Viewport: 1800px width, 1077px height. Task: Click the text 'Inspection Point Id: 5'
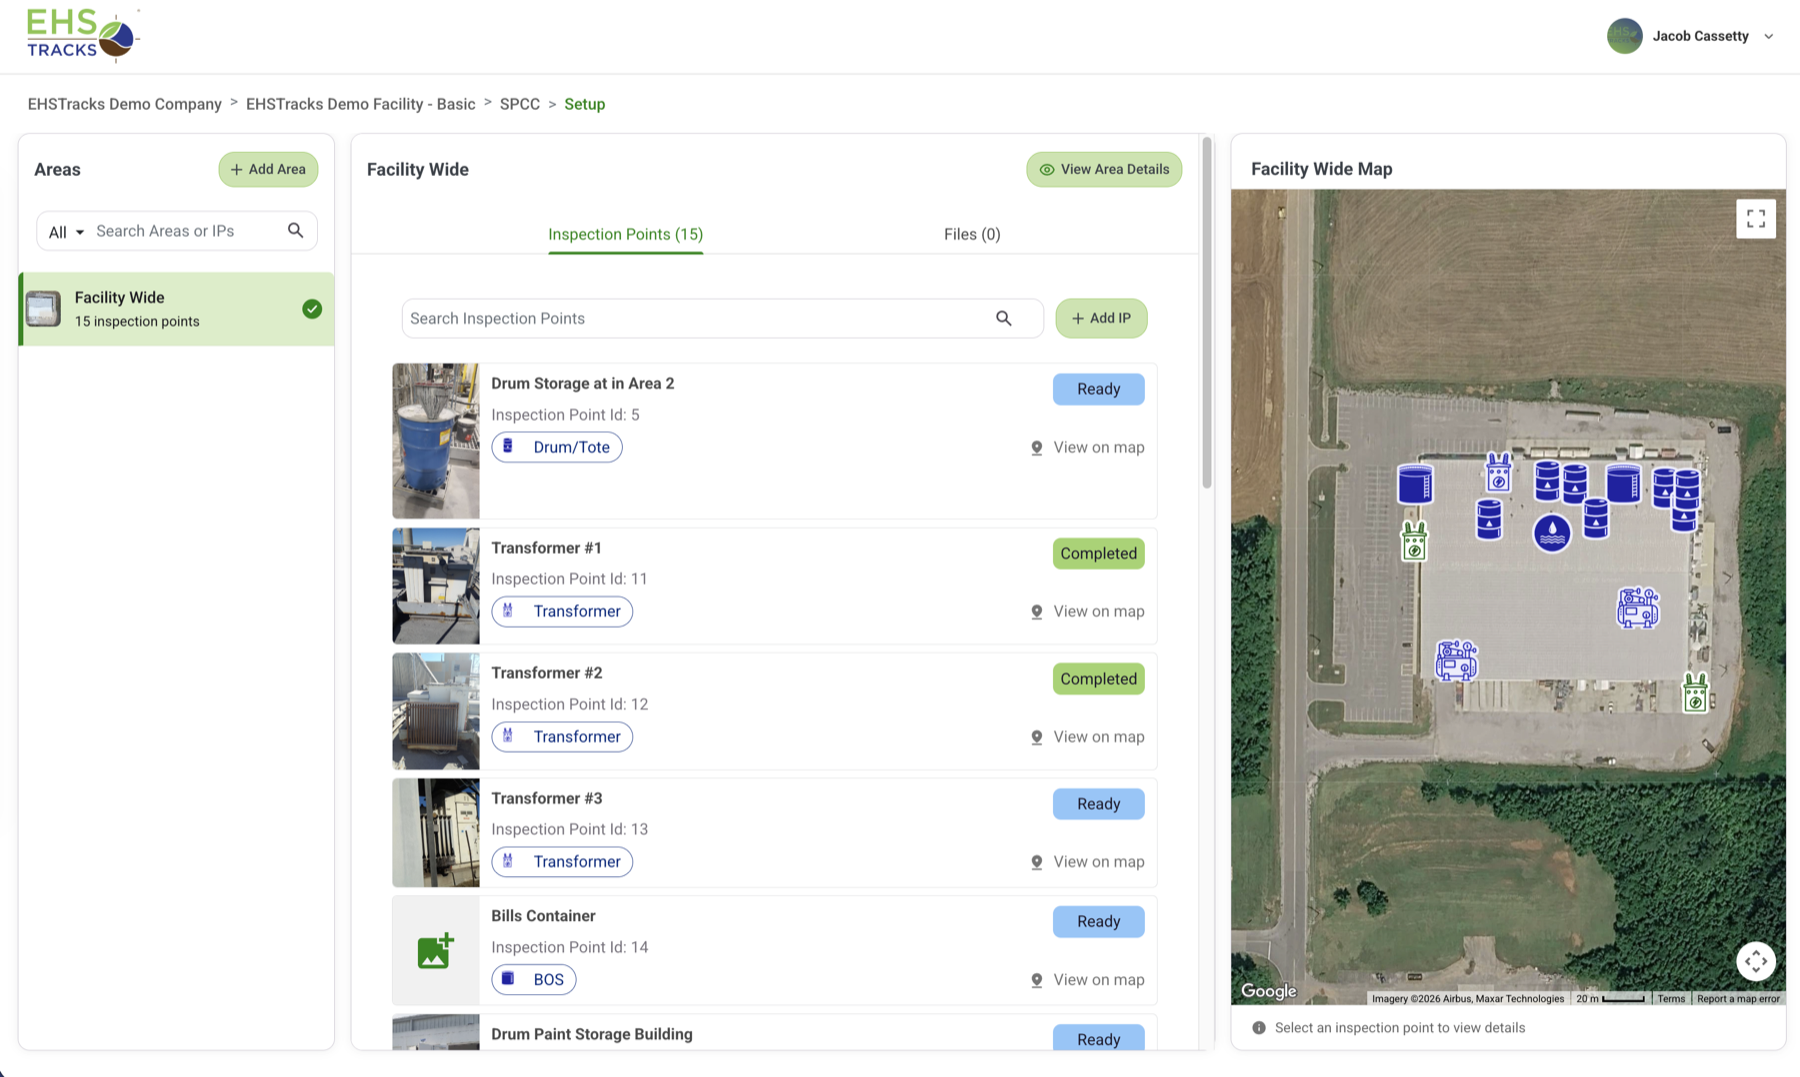pyautogui.click(x=565, y=415)
